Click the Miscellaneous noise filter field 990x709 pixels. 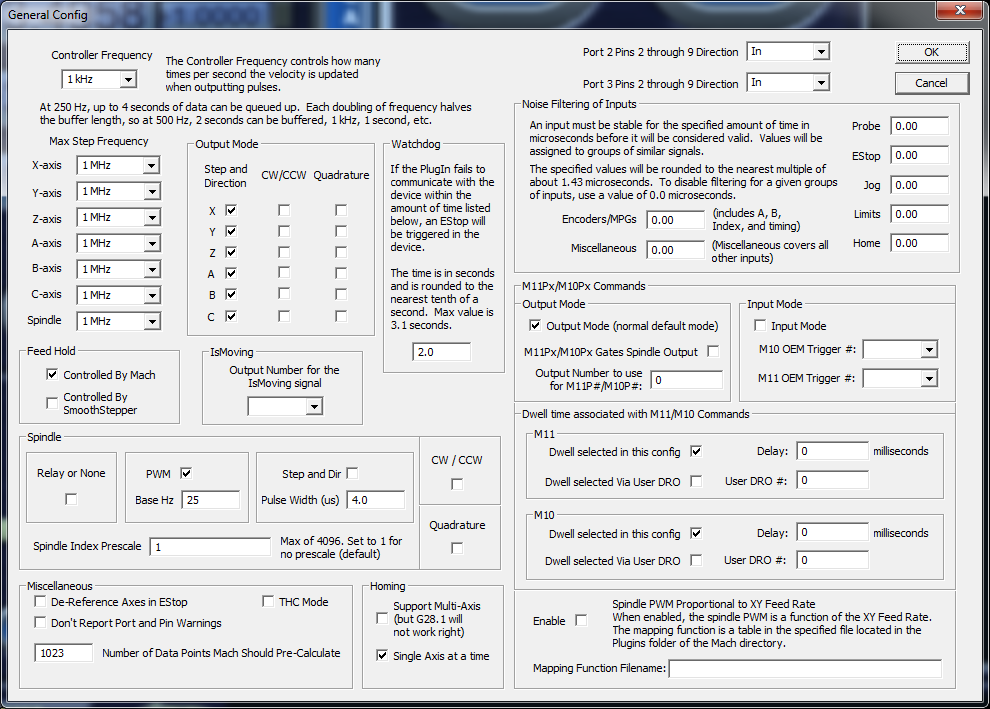pos(676,249)
